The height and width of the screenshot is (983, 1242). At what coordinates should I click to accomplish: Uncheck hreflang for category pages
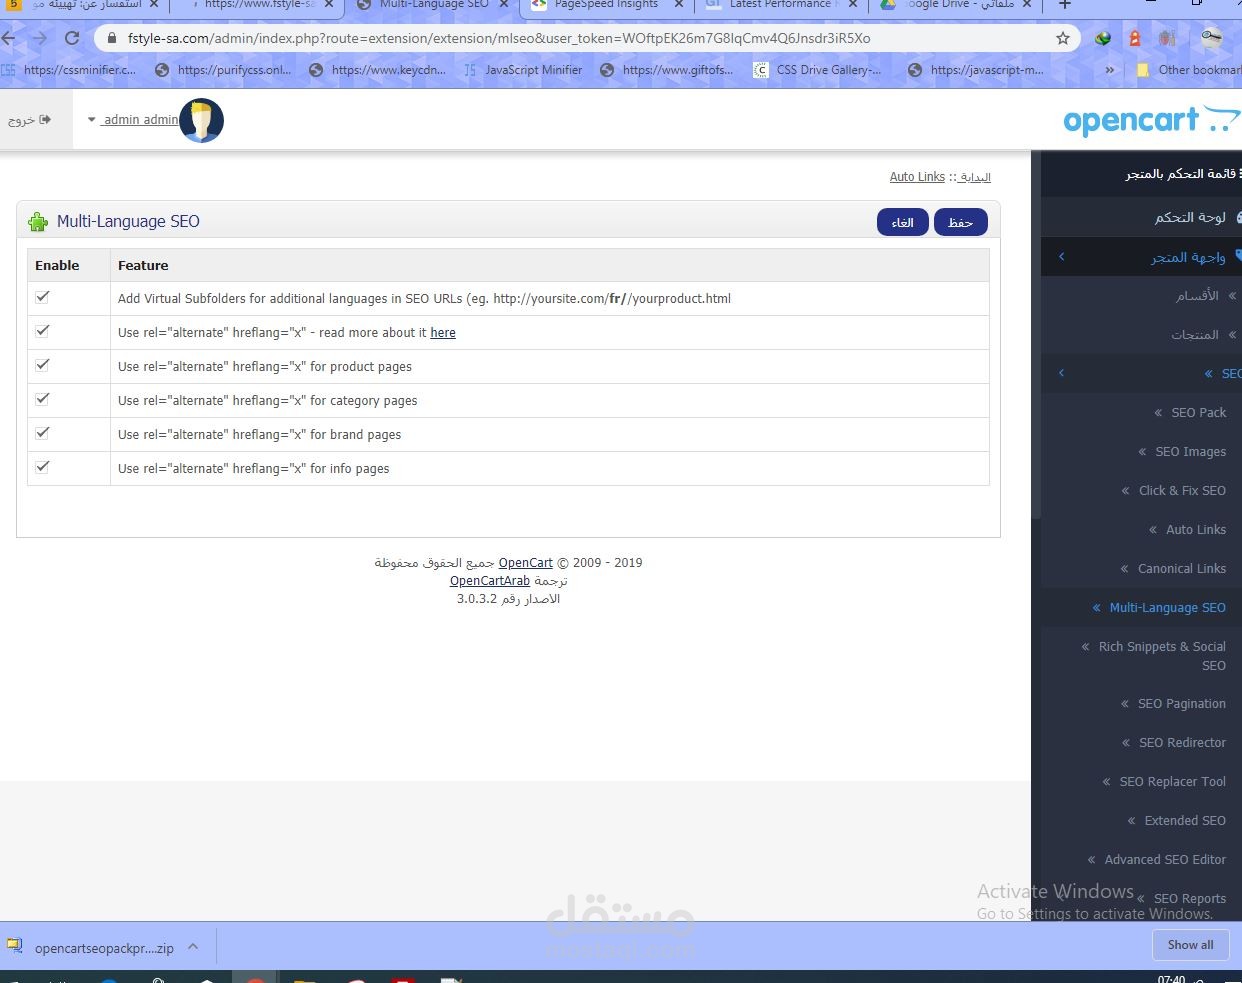42,399
